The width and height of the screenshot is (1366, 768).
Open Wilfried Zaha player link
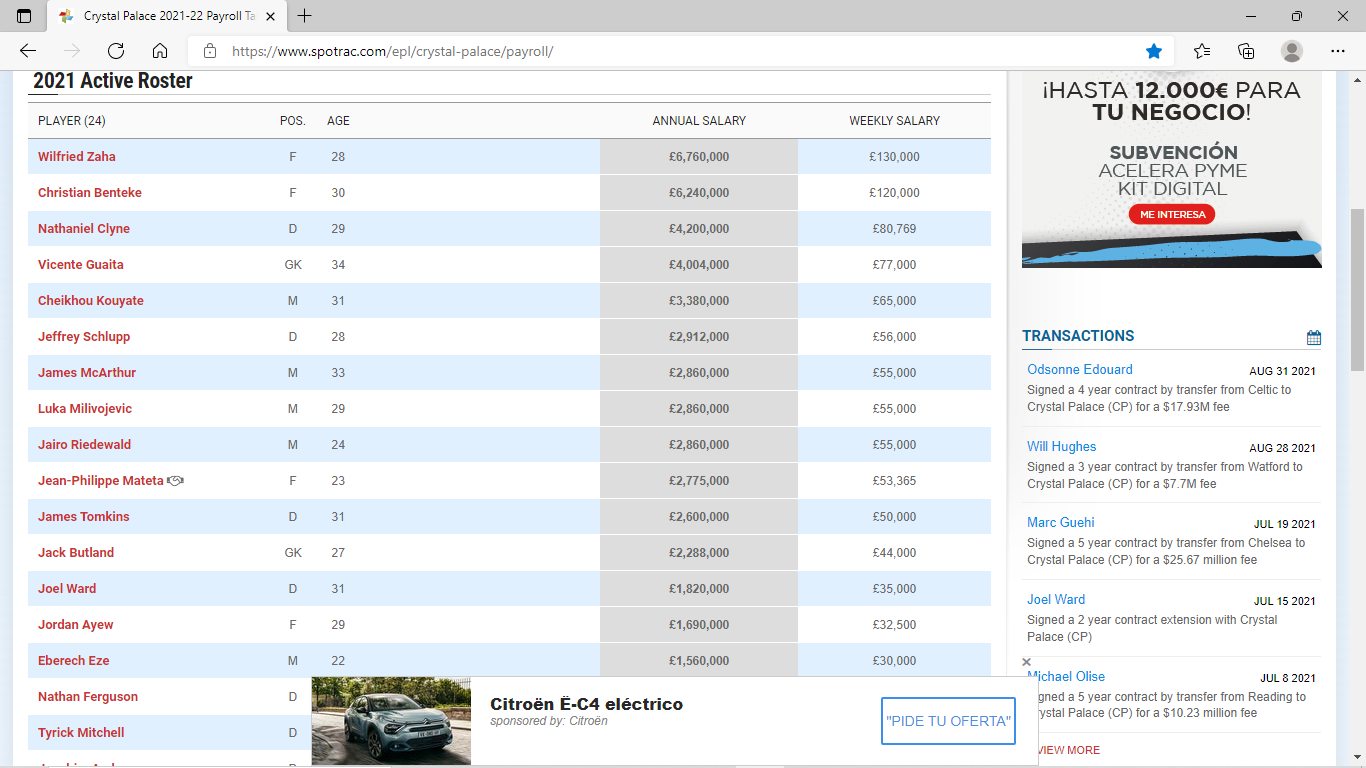pos(77,157)
